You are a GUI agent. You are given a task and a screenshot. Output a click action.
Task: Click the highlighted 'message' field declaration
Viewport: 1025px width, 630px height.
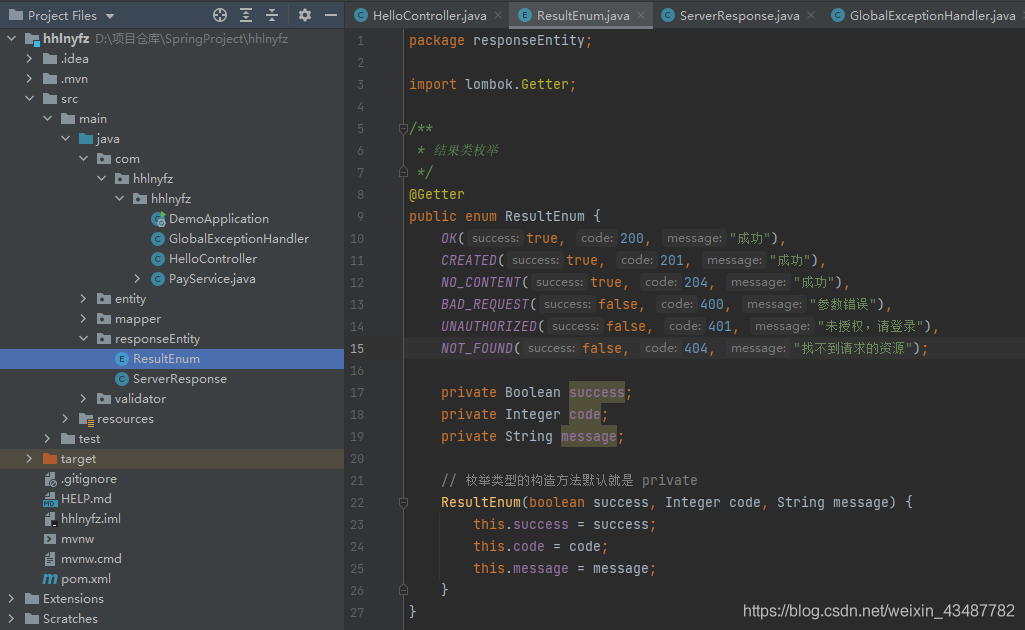click(589, 437)
